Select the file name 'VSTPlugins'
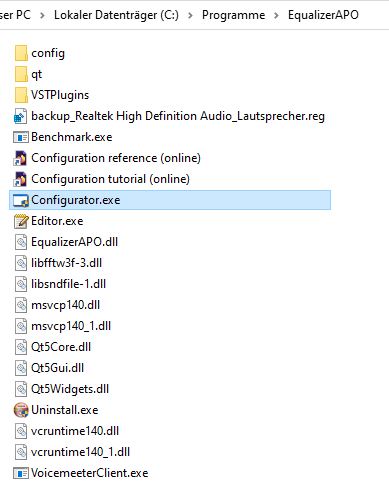The width and height of the screenshot is (389, 489). [x=60, y=95]
